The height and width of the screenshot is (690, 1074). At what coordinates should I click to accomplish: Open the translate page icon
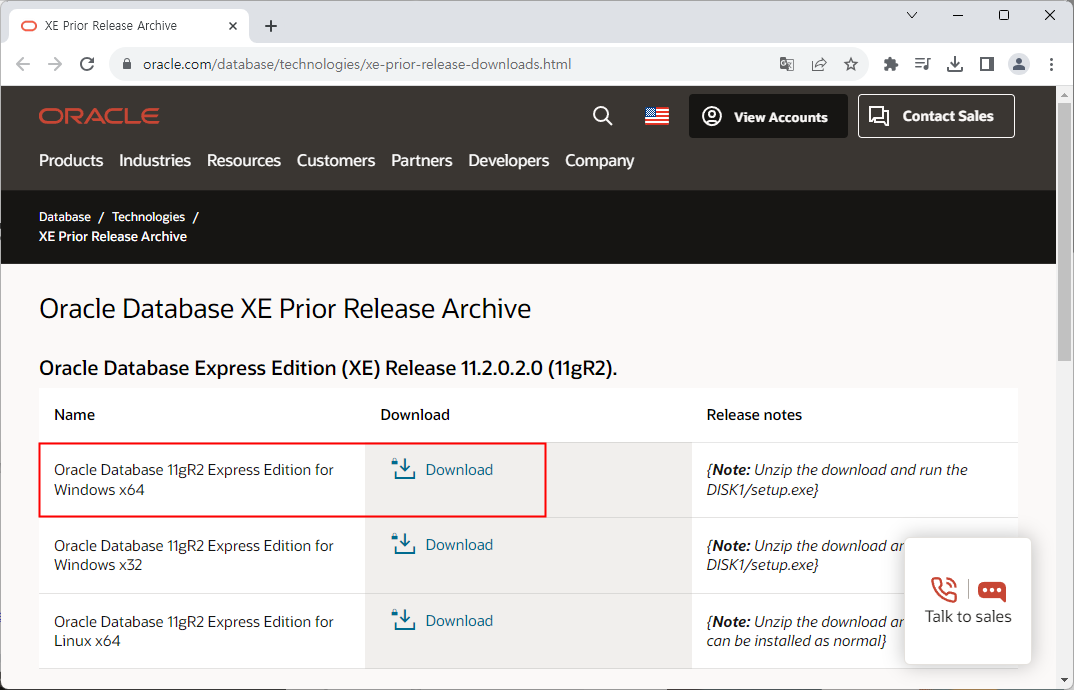point(787,64)
